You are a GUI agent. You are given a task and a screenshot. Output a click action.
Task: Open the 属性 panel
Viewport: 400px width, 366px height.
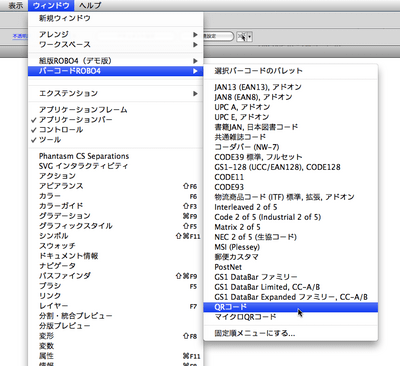click(x=115, y=356)
